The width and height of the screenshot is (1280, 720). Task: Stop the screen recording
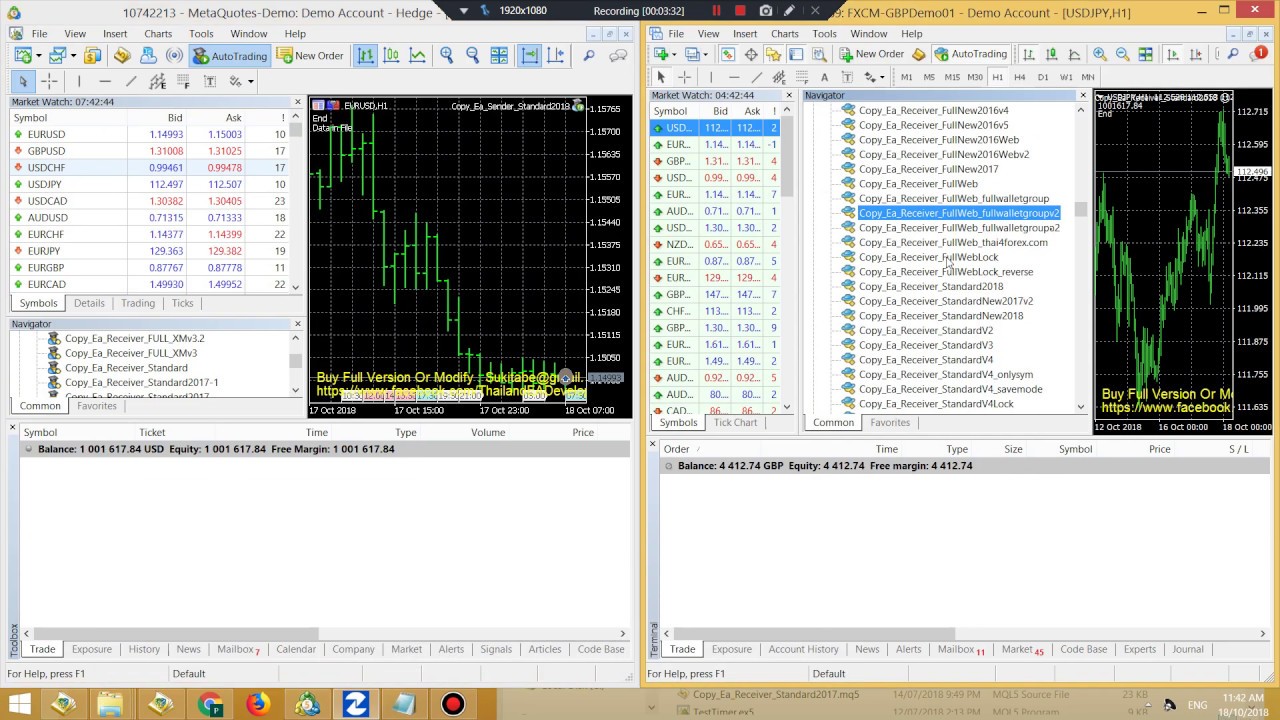point(740,11)
